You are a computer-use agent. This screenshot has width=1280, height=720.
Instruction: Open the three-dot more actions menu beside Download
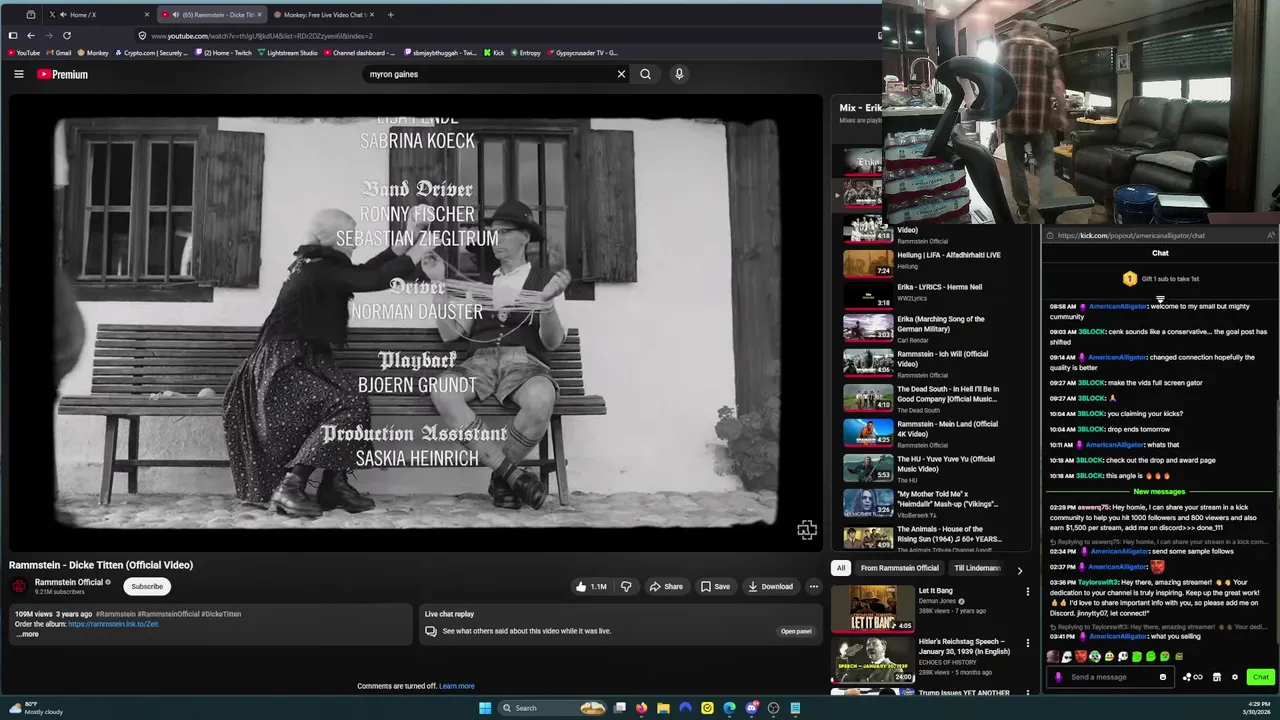coord(814,587)
